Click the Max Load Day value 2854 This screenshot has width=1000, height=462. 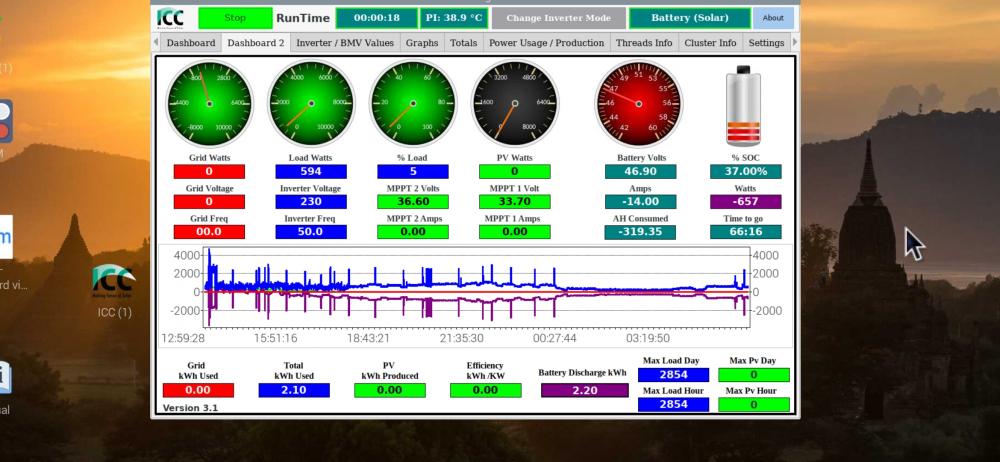(673, 375)
